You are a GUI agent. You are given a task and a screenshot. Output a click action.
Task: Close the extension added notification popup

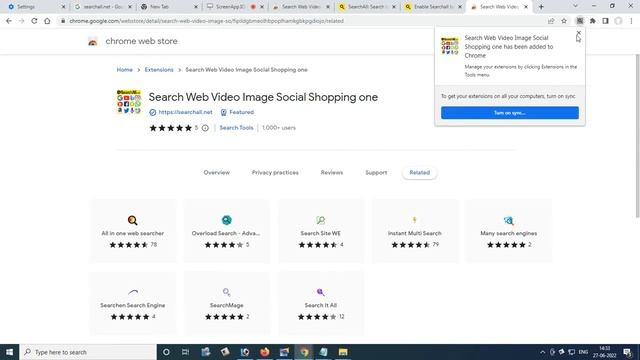(x=578, y=33)
